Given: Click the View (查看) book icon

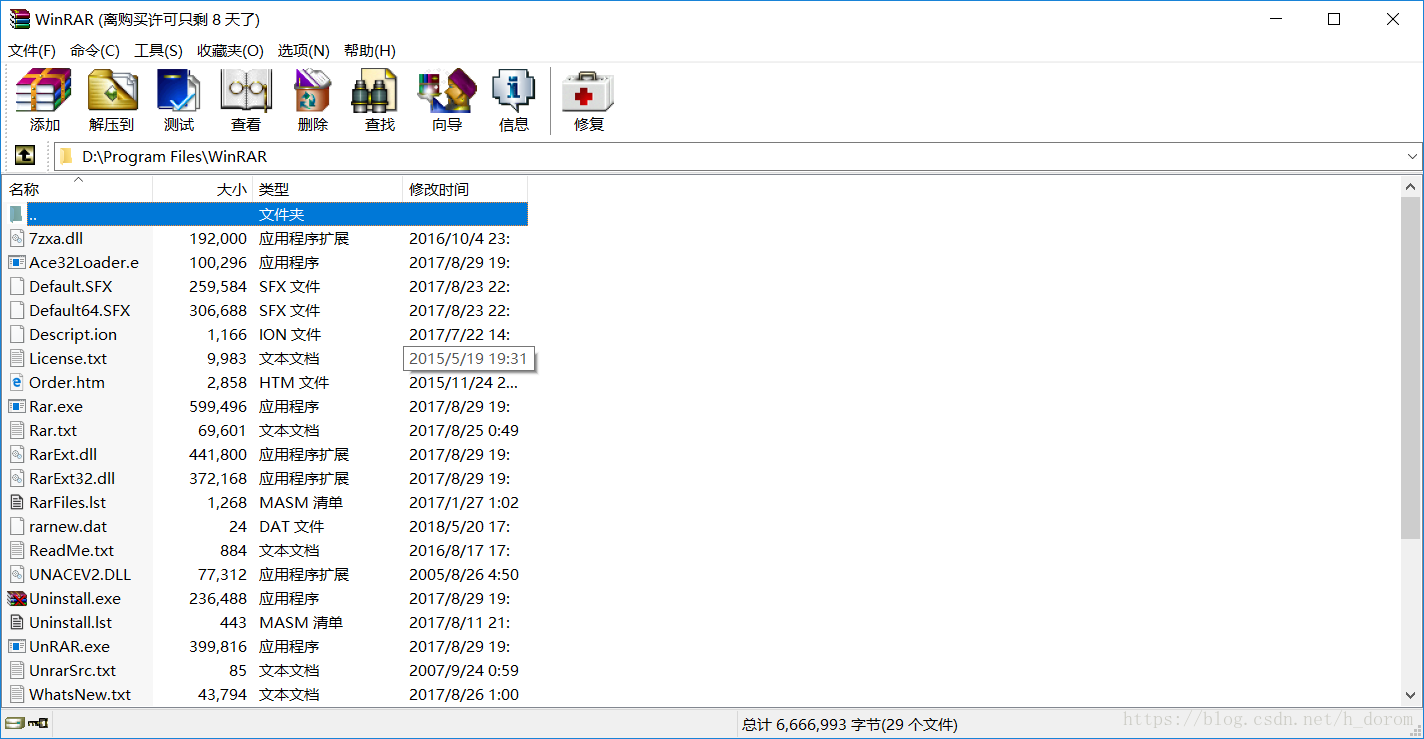Looking at the screenshot, I should point(246,91).
